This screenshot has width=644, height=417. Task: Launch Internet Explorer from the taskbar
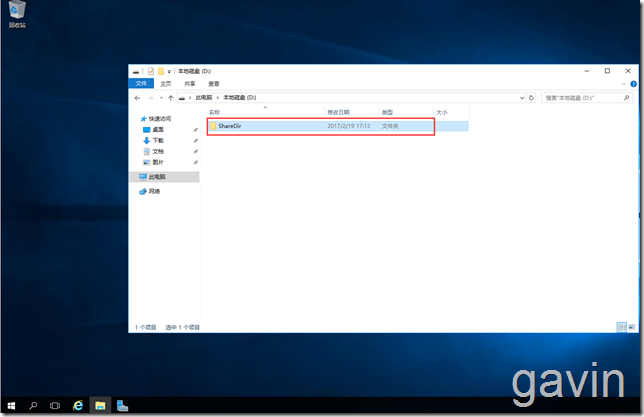(78, 406)
